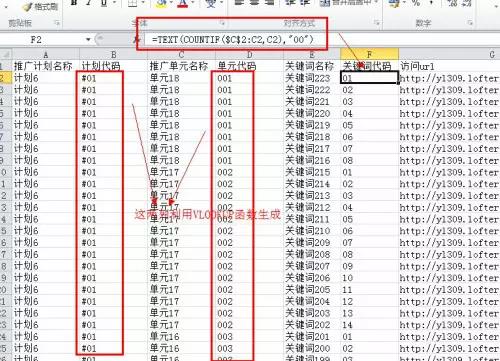
Task: Click header cell 关键词名称
Action: click(312, 66)
